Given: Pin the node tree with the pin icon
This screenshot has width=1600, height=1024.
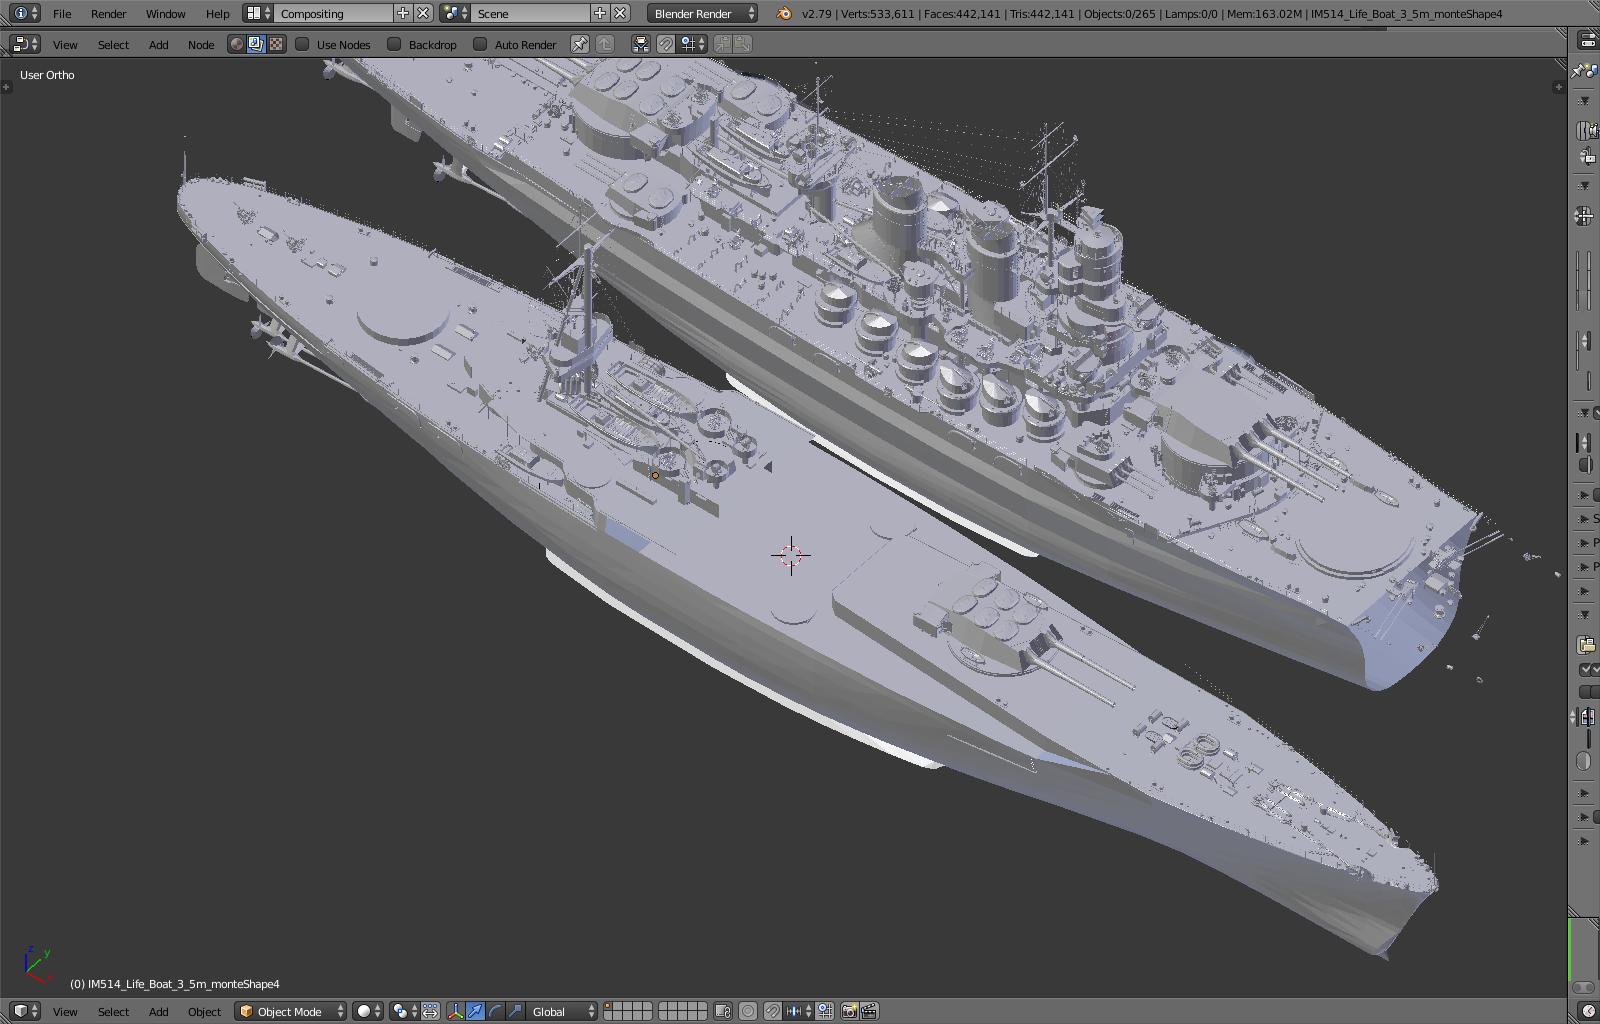Looking at the screenshot, I should tap(579, 44).
